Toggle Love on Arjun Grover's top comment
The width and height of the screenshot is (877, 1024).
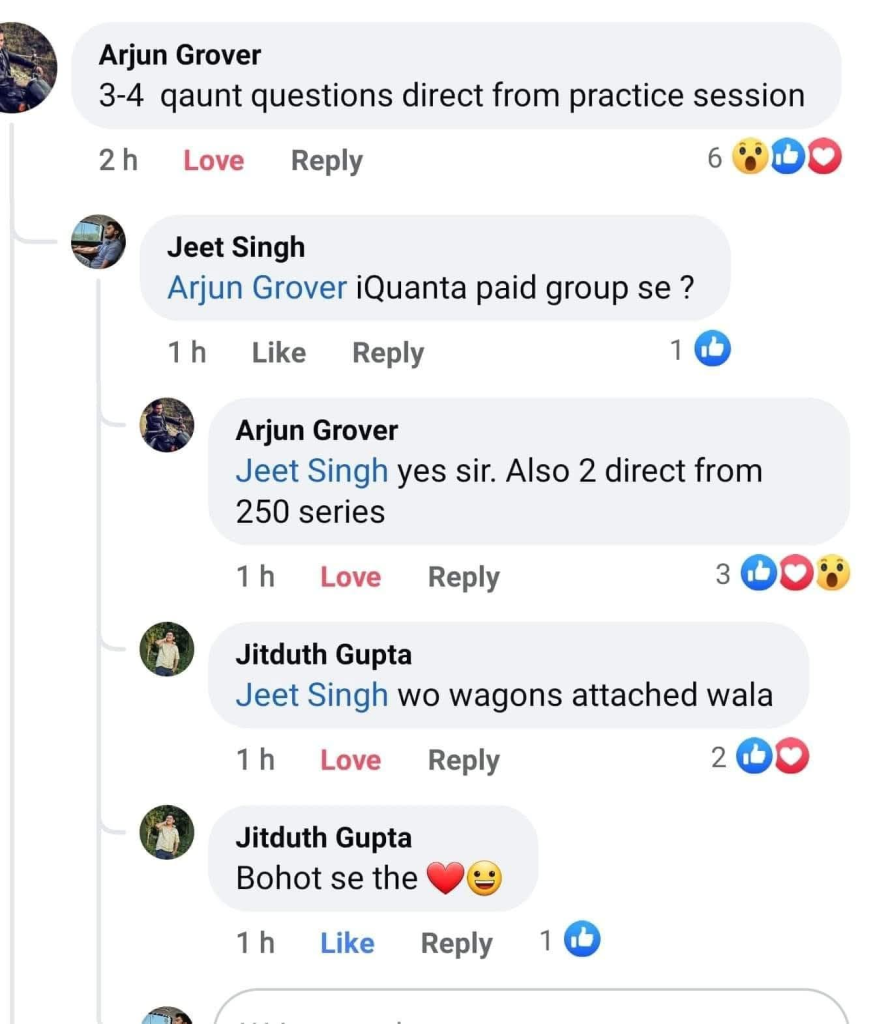click(213, 160)
